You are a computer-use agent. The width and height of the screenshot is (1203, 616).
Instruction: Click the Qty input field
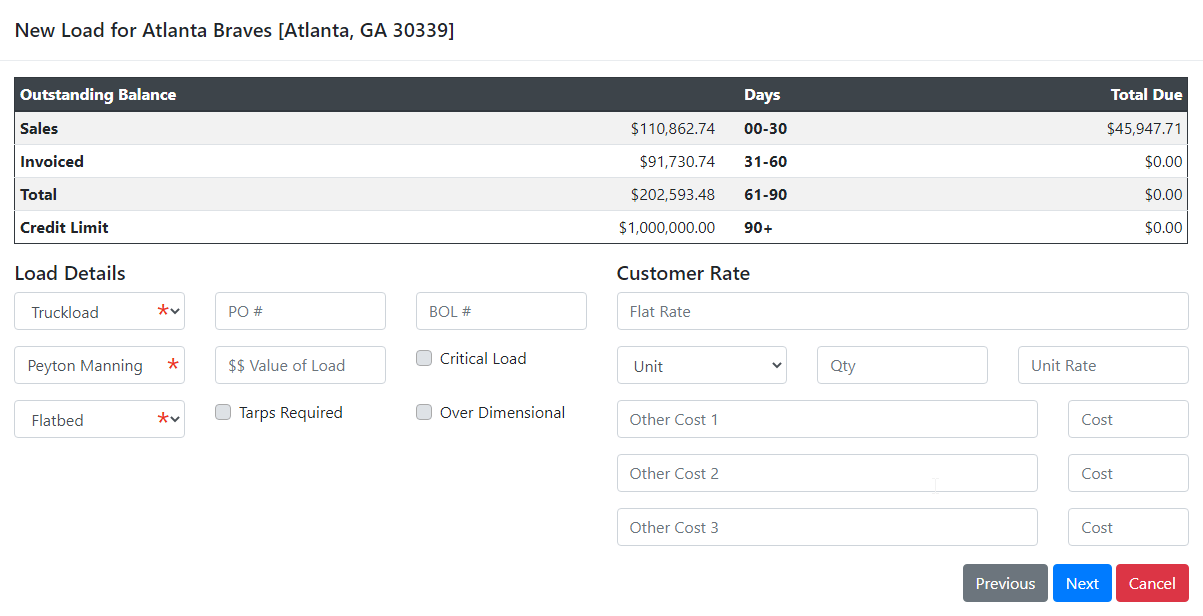902,365
